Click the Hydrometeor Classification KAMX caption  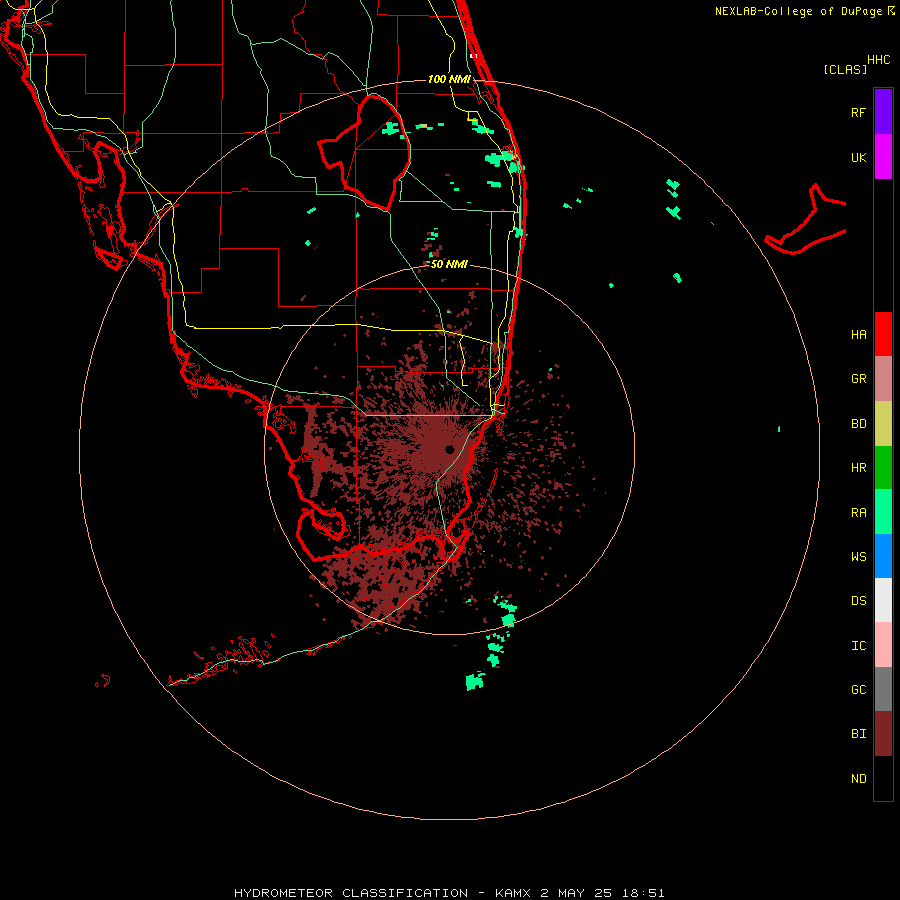(x=449, y=893)
